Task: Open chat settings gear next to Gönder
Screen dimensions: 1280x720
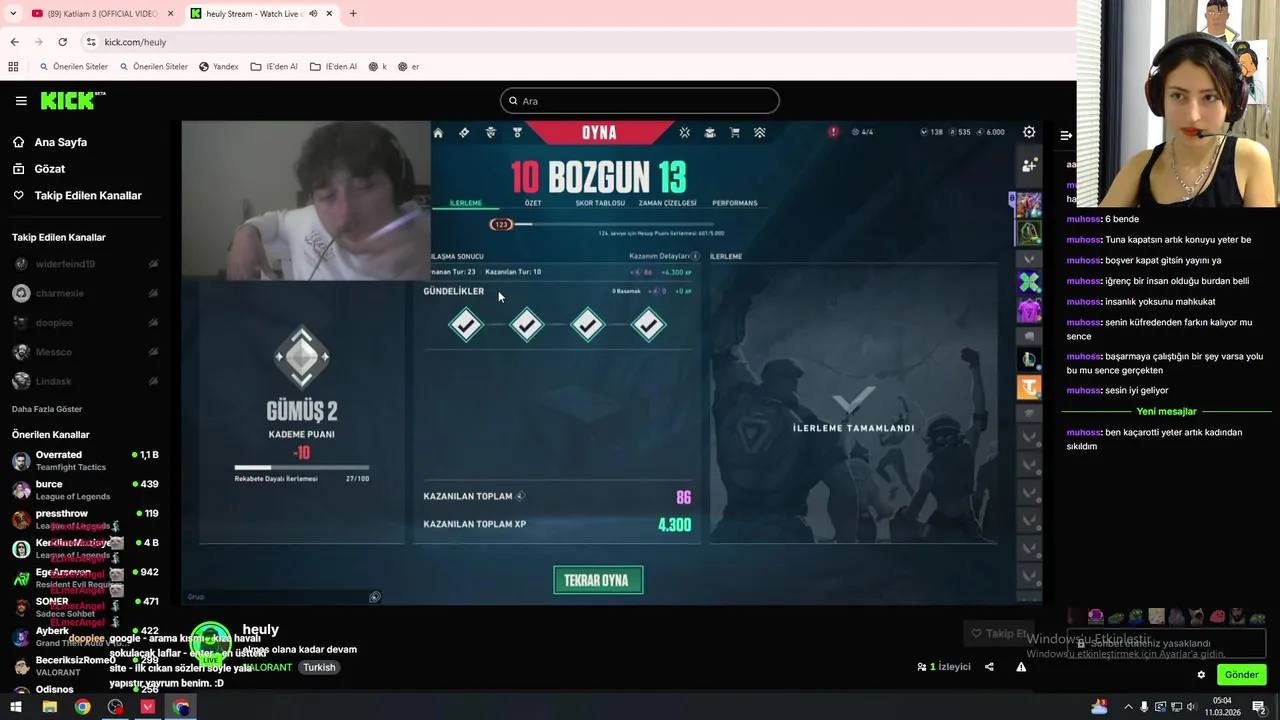Action: [x=1201, y=675]
